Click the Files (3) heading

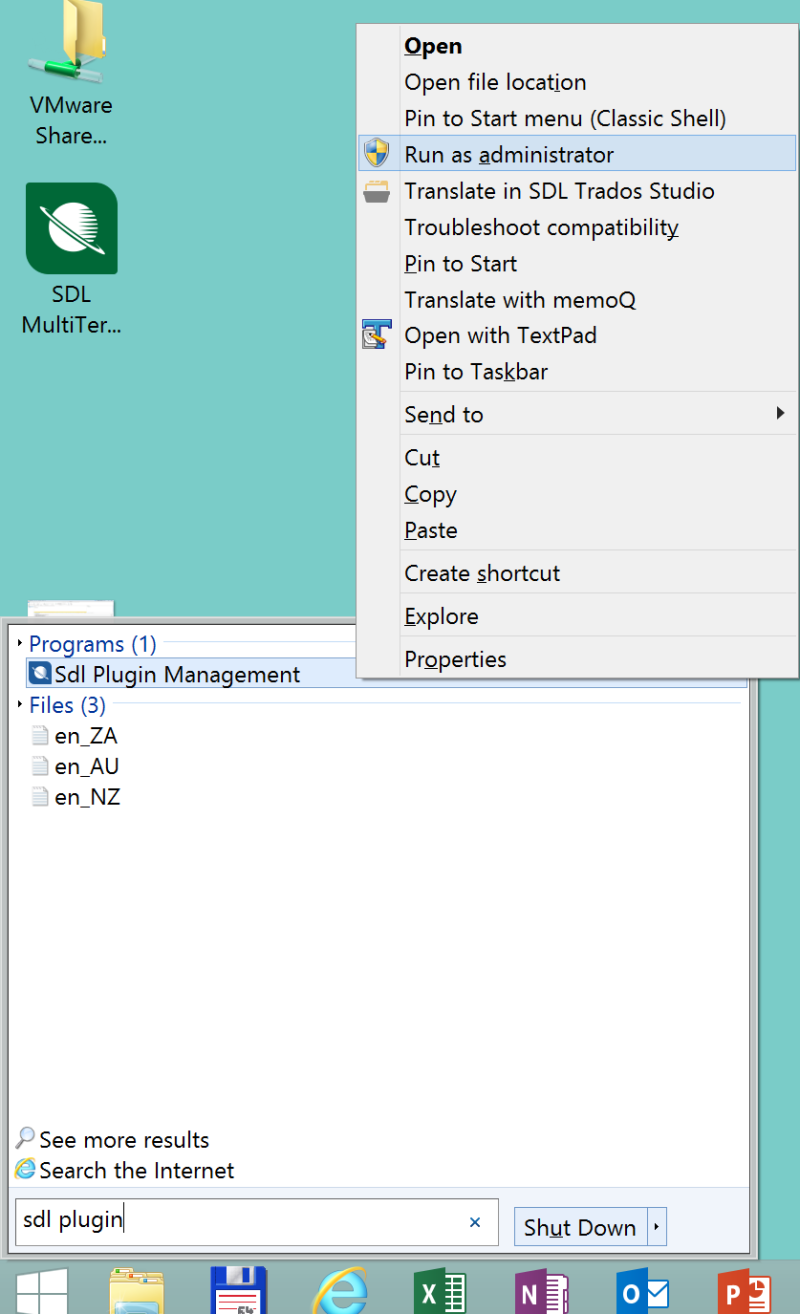pos(67,705)
